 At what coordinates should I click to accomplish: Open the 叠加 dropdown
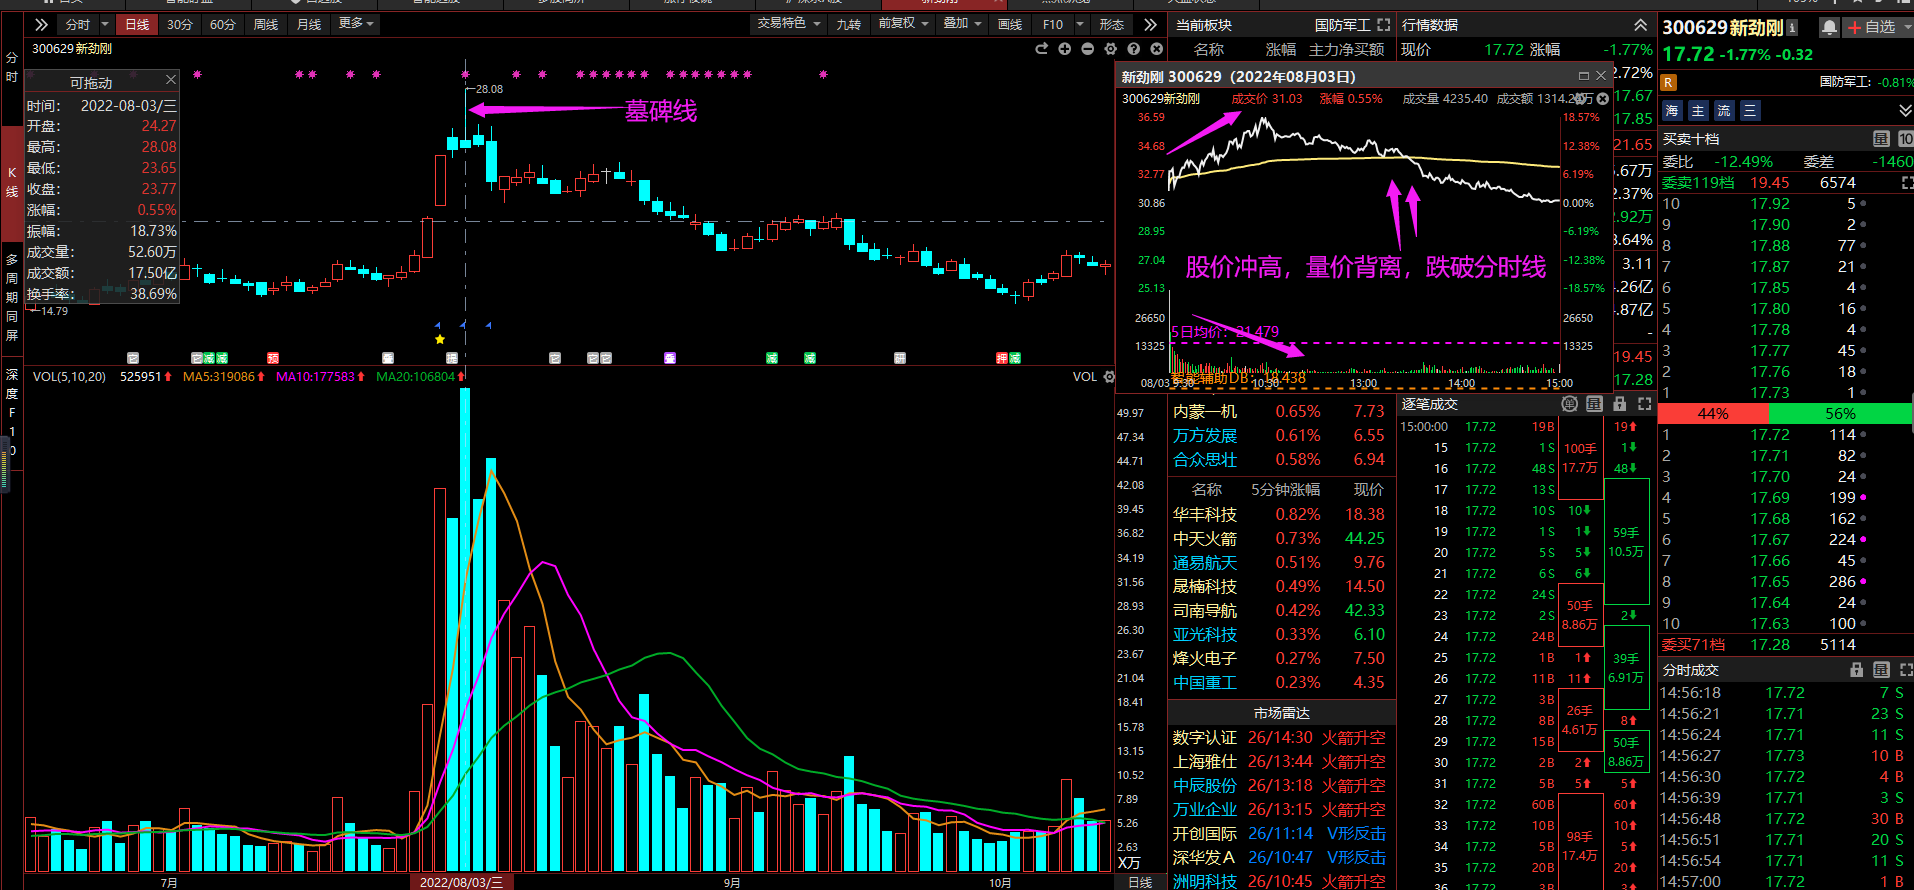[963, 24]
